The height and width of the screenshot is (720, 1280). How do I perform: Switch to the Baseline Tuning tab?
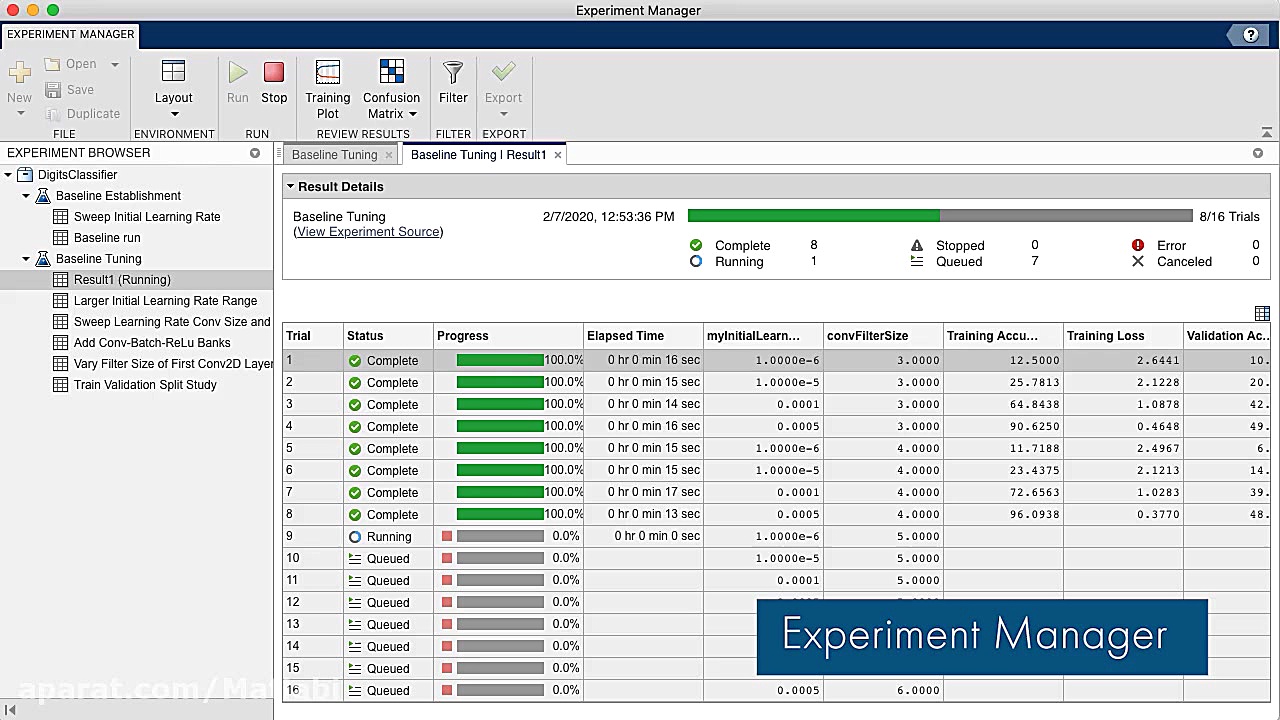[334, 155]
